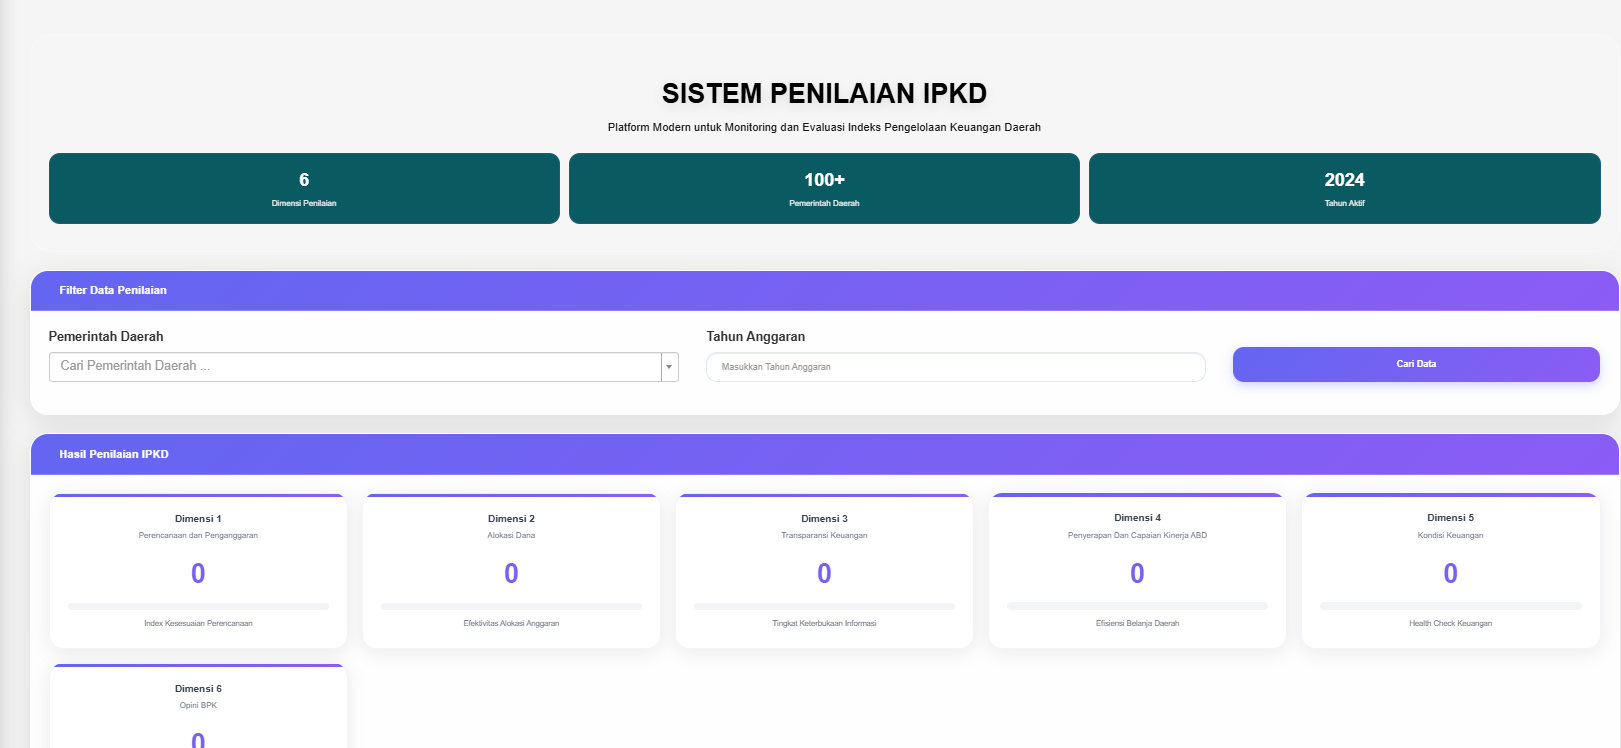Select the 6 Dimensi Penilaian stat card
The width and height of the screenshot is (1621, 748).
(304, 188)
